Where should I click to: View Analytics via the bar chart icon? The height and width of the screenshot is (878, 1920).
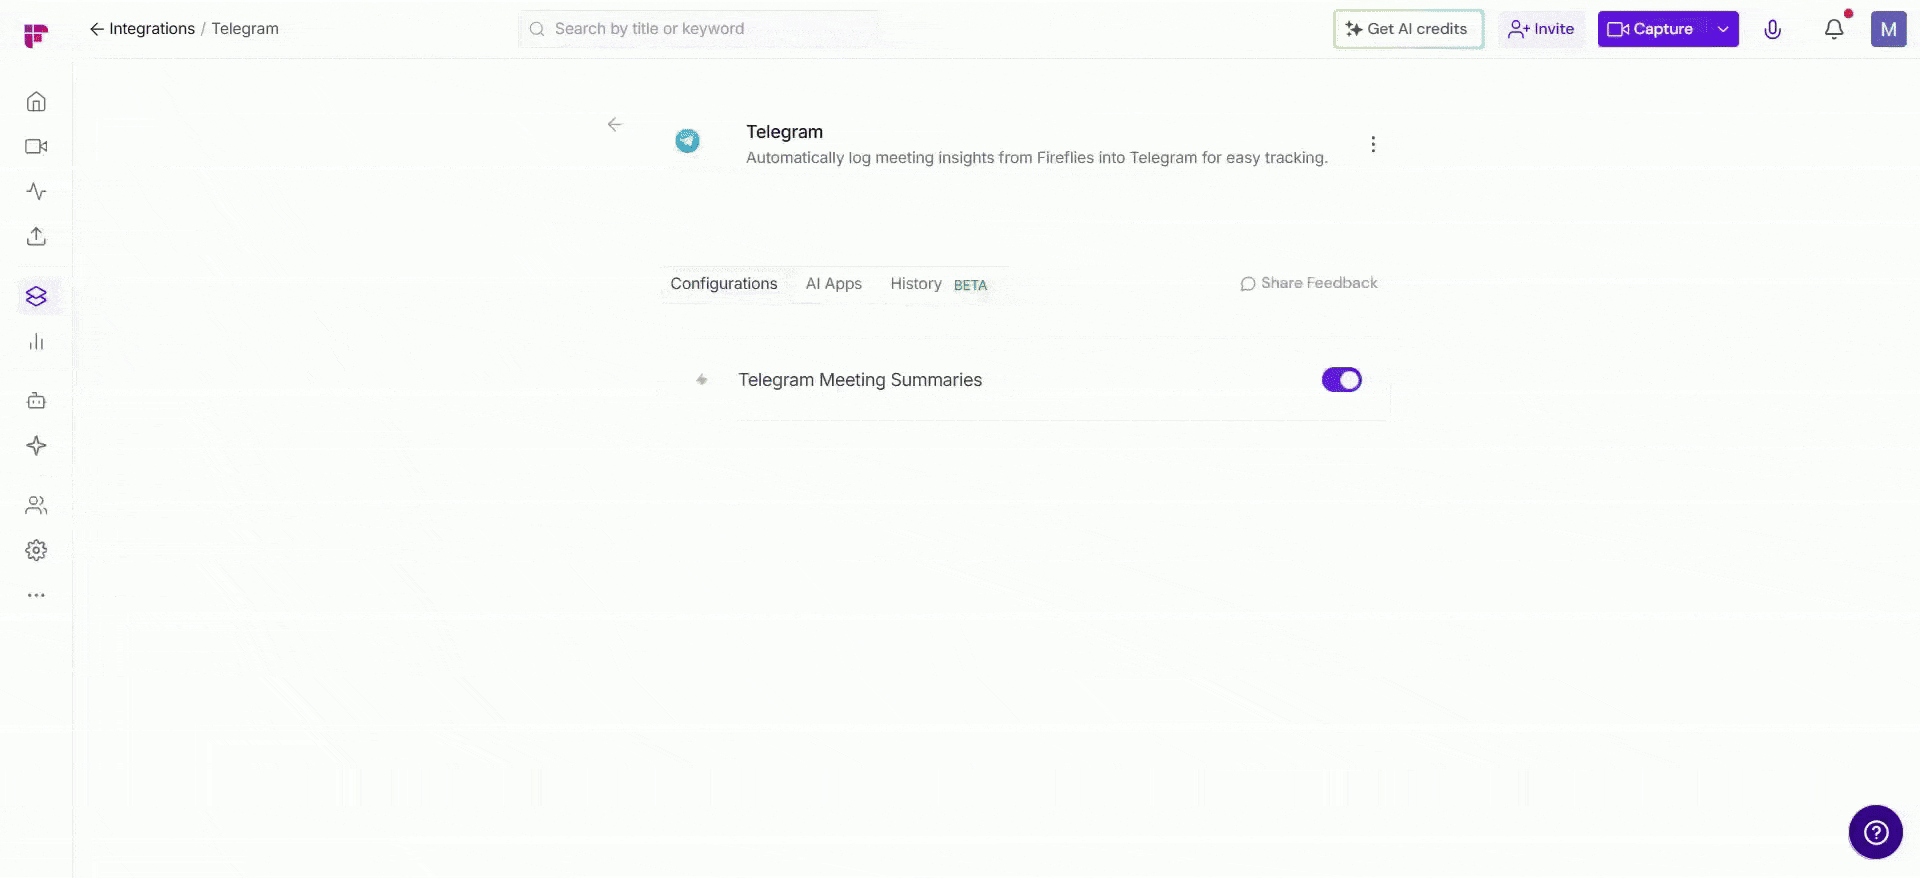pyautogui.click(x=36, y=341)
